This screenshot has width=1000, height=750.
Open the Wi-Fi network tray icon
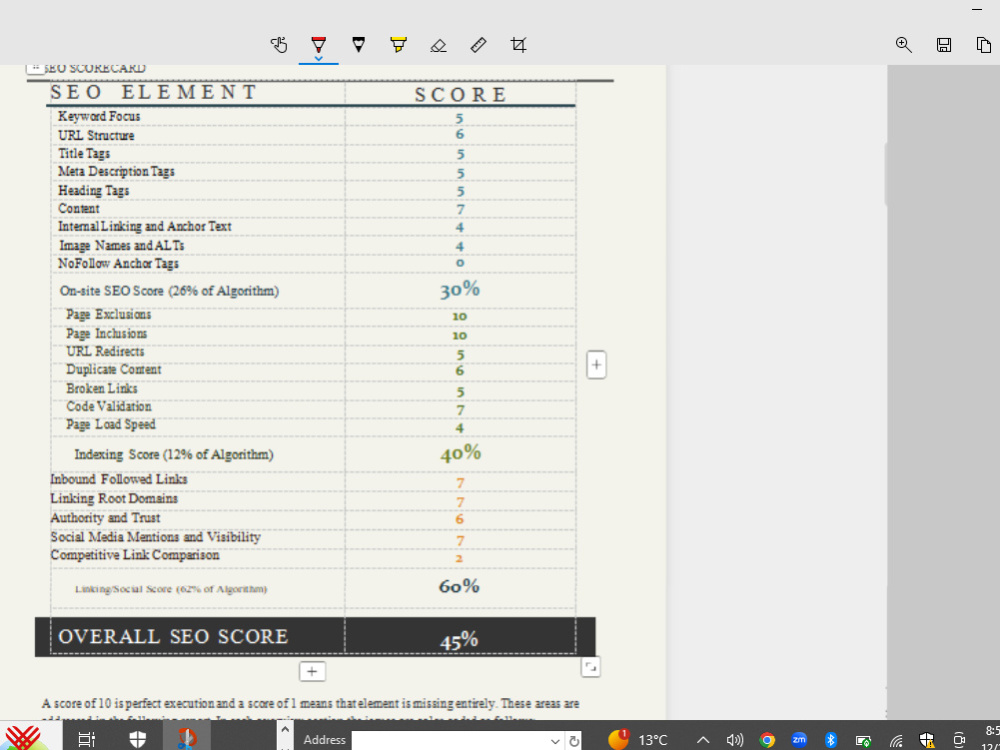[x=896, y=740]
